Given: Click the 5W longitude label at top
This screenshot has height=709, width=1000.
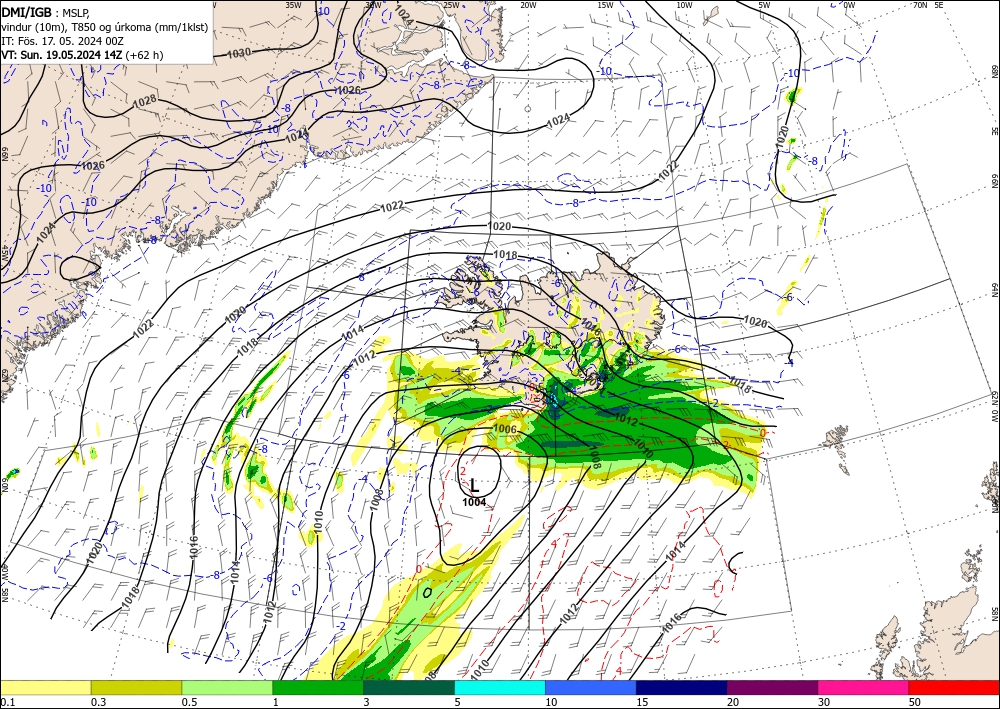Looking at the screenshot, I should [x=764, y=5].
